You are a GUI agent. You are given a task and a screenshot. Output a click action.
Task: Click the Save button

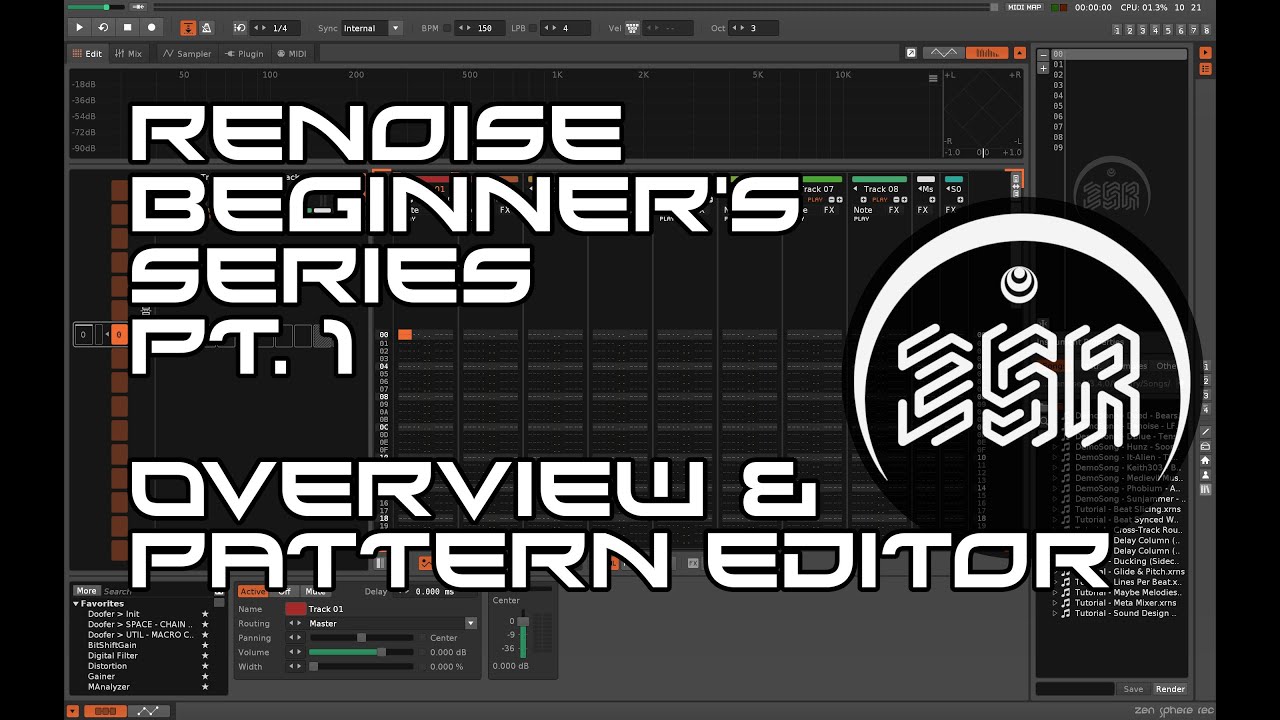pos(1133,689)
